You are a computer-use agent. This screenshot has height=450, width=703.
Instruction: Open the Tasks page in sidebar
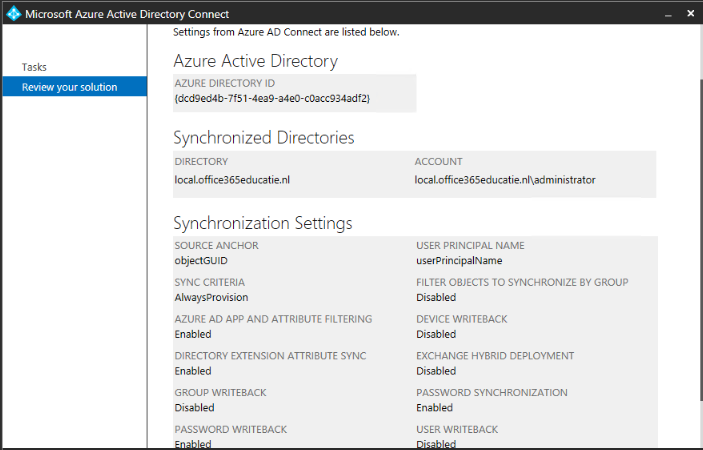click(34, 67)
